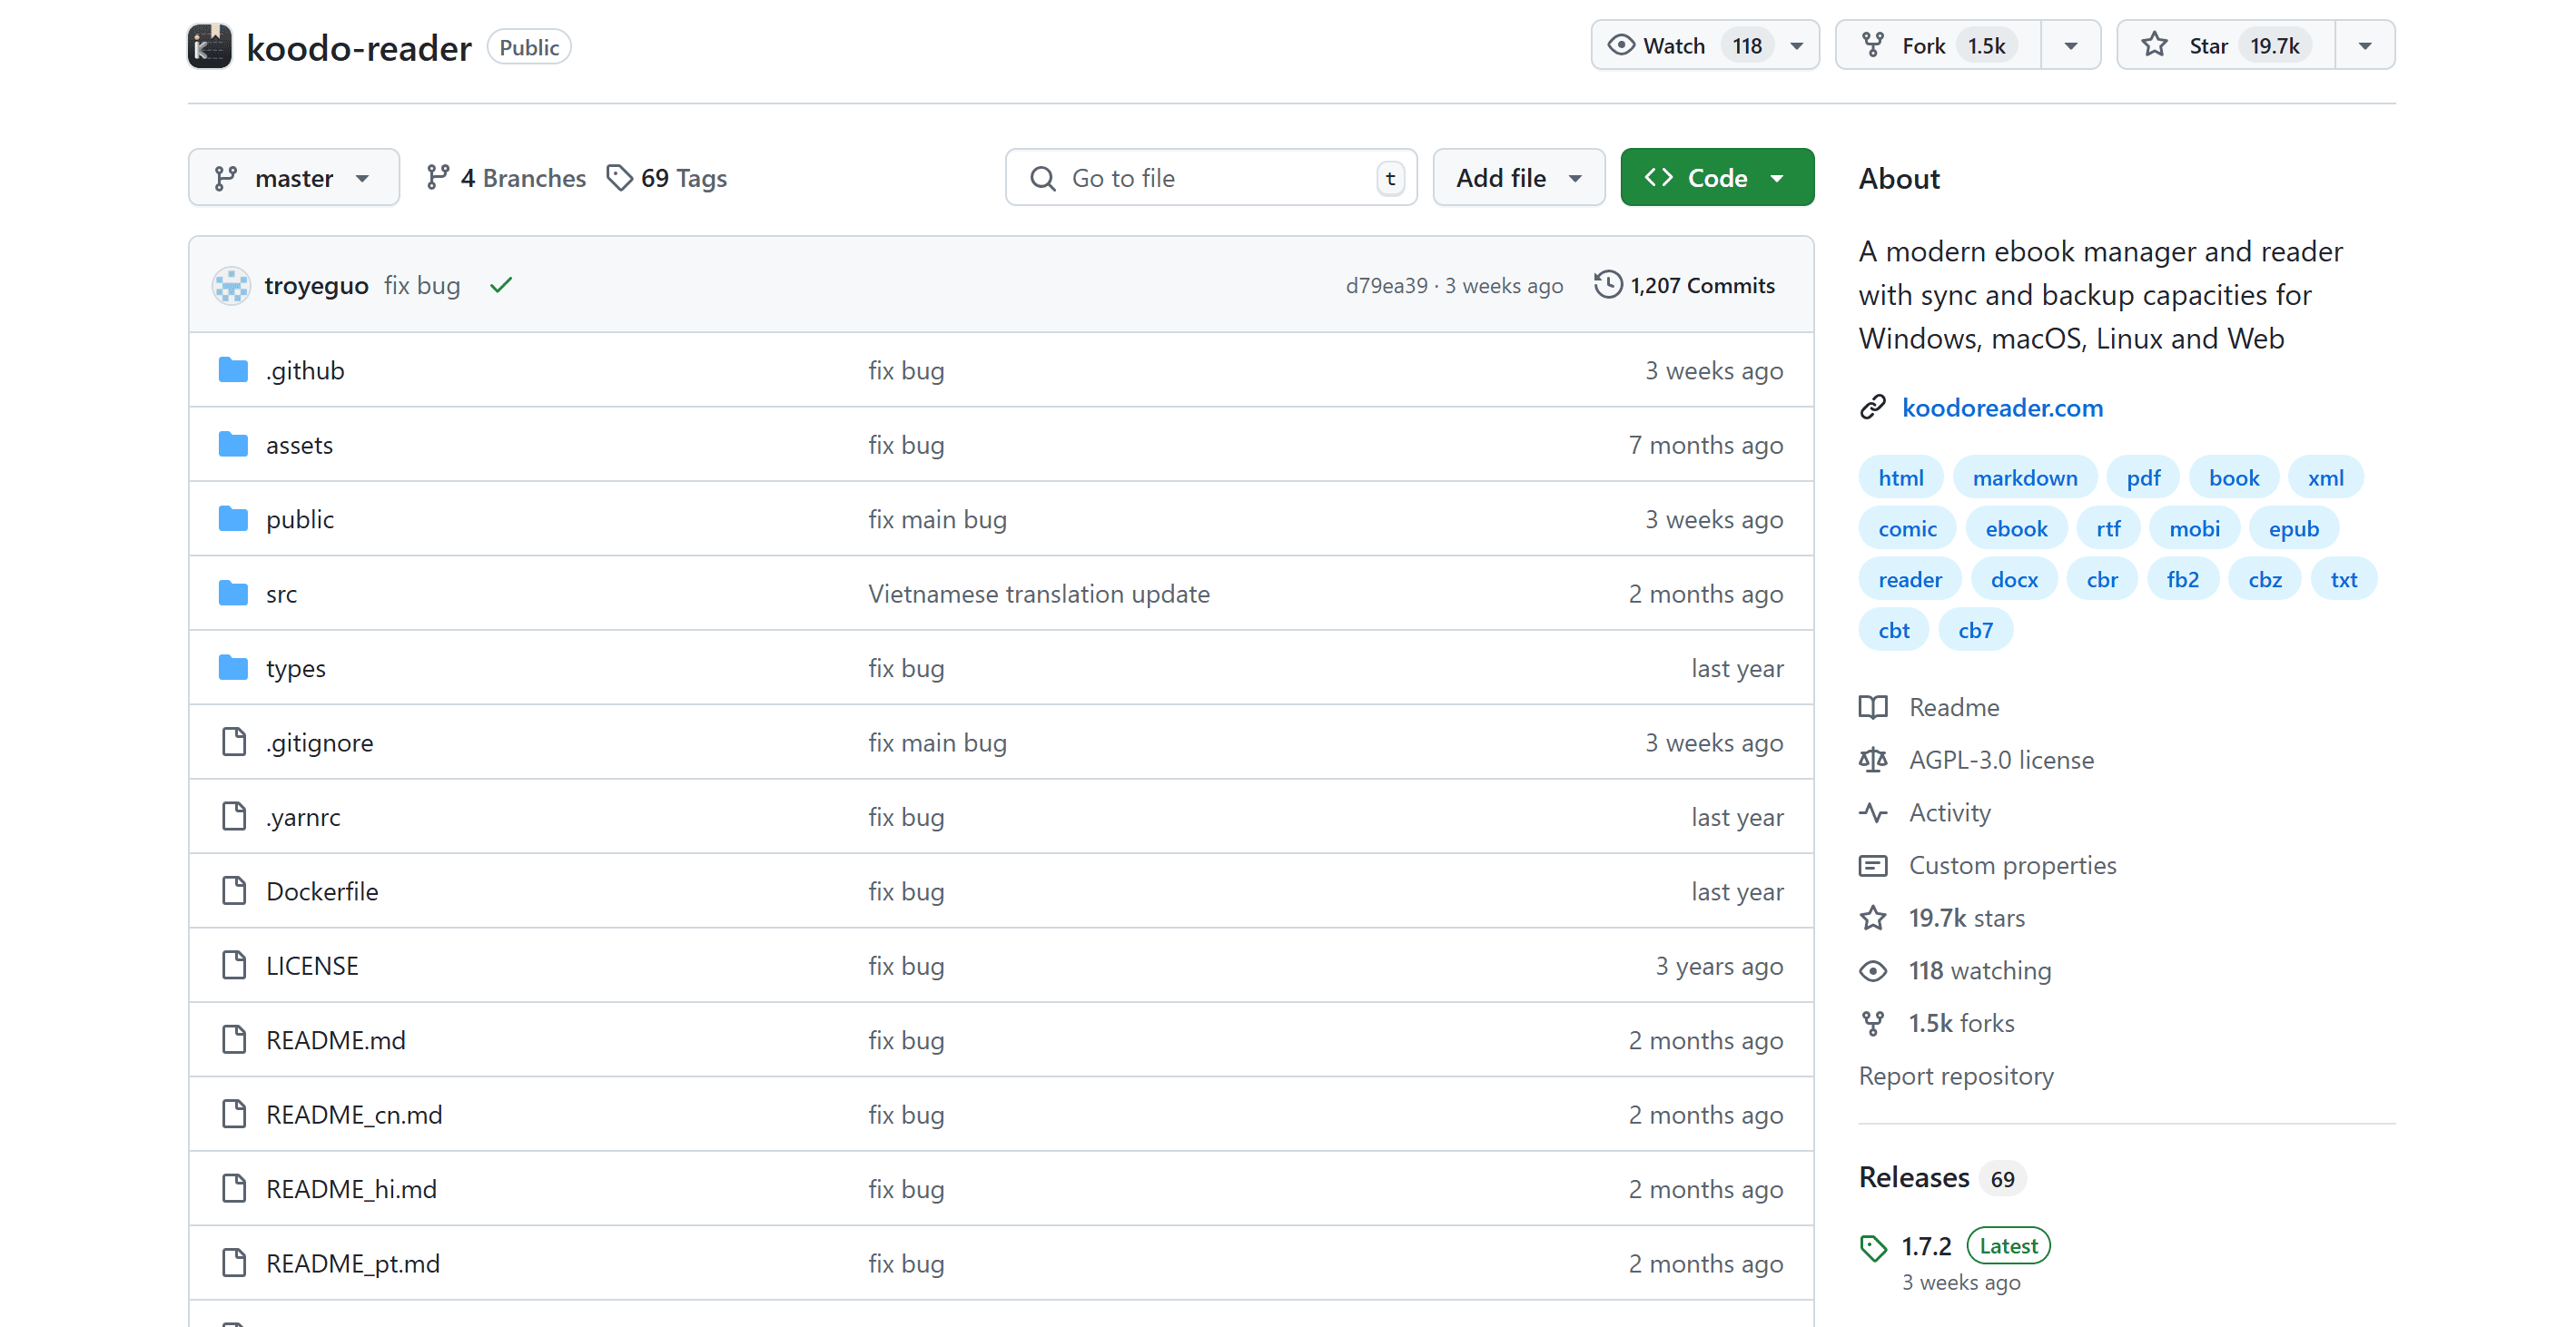Click the green commit status checkmark

(501, 285)
